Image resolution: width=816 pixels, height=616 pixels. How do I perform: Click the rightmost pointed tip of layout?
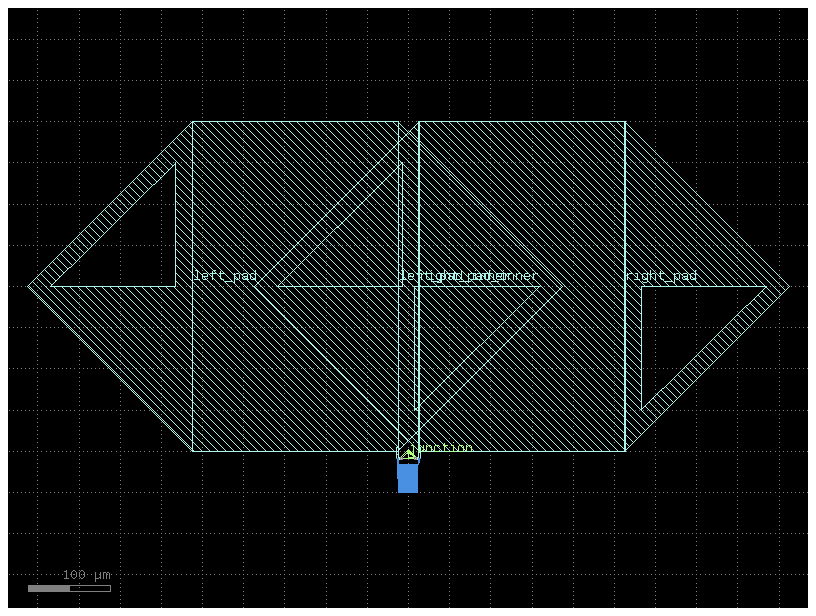point(788,286)
